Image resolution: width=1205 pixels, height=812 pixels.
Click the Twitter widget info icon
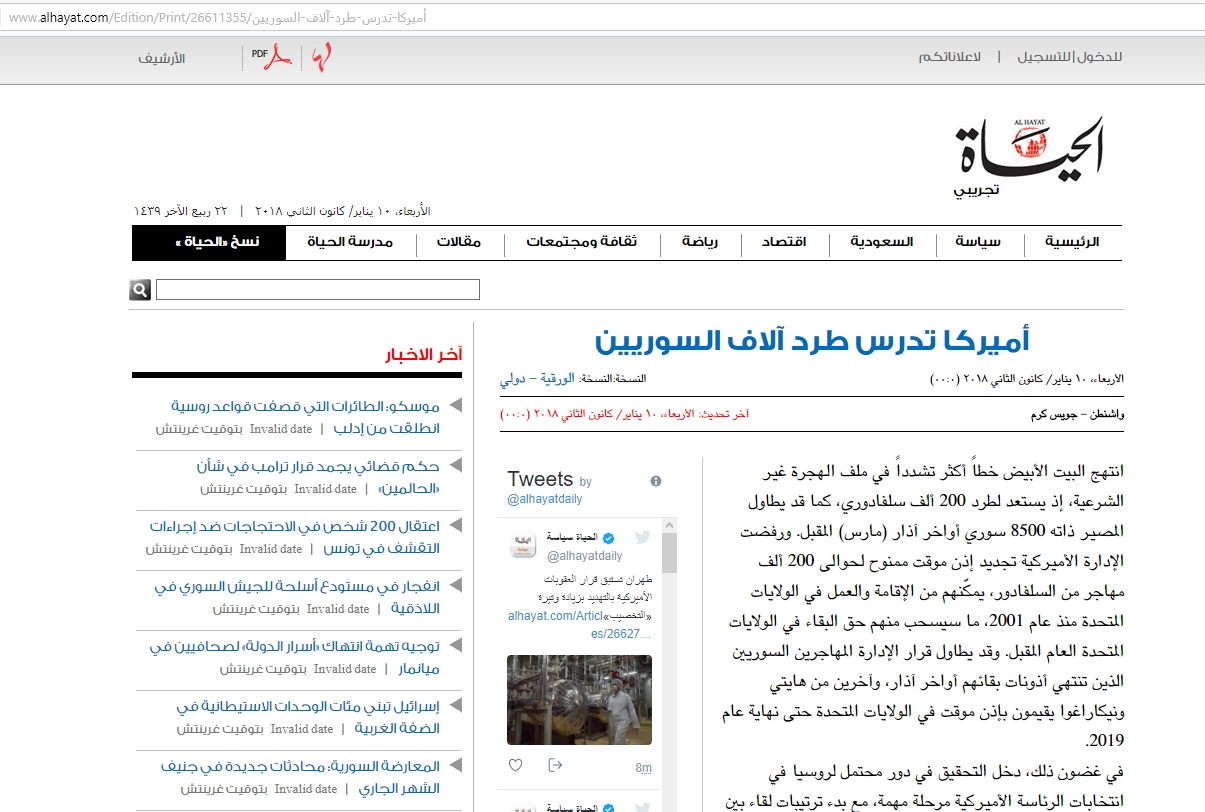pyautogui.click(x=656, y=481)
